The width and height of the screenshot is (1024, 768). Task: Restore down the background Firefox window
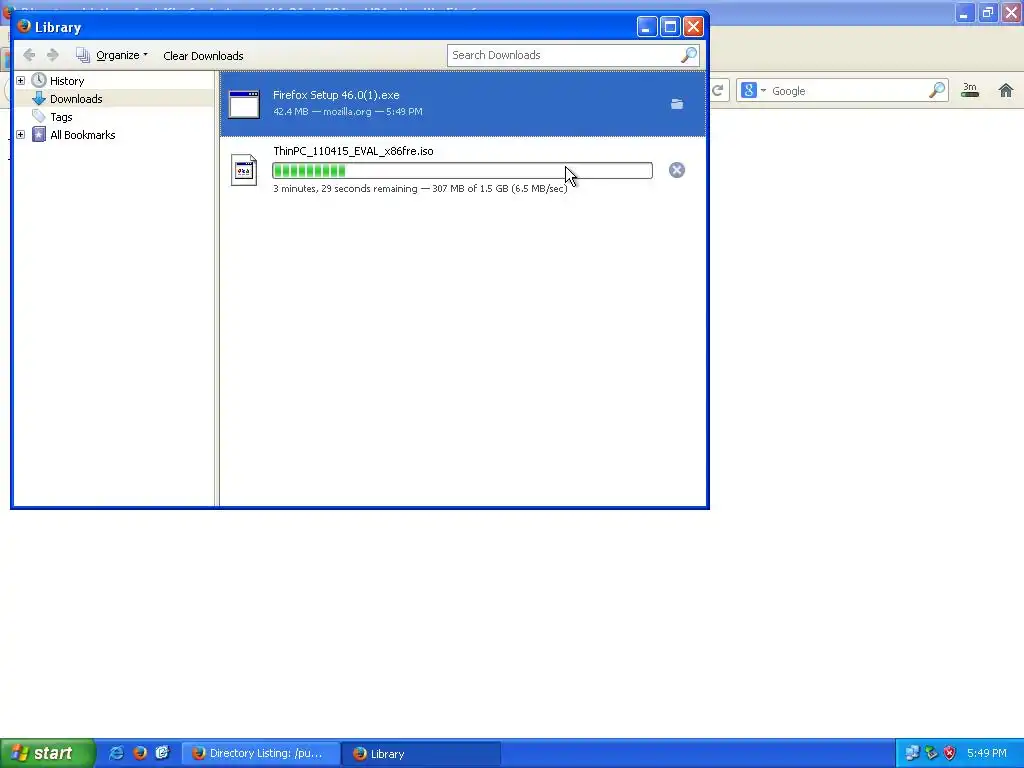987,12
